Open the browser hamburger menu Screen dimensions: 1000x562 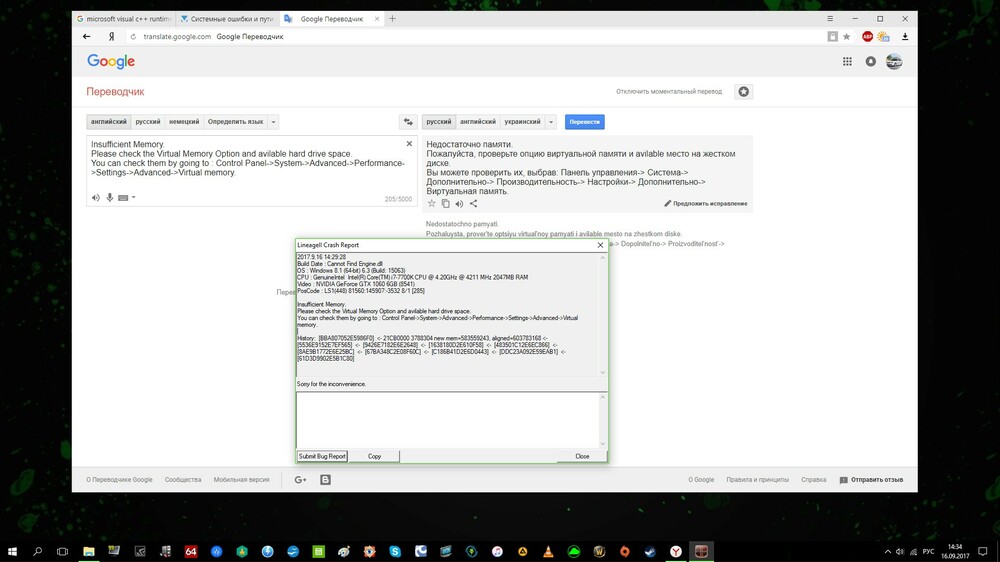[x=830, y=18]
